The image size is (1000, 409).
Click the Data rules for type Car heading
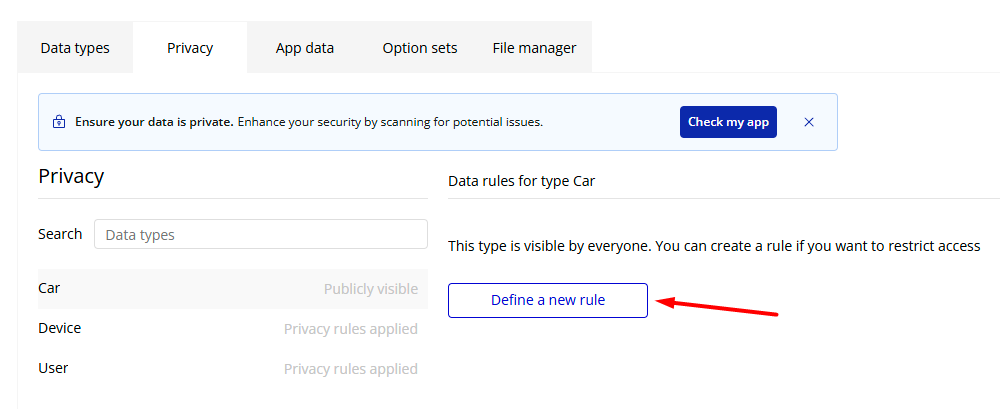[x=521, y=181]
